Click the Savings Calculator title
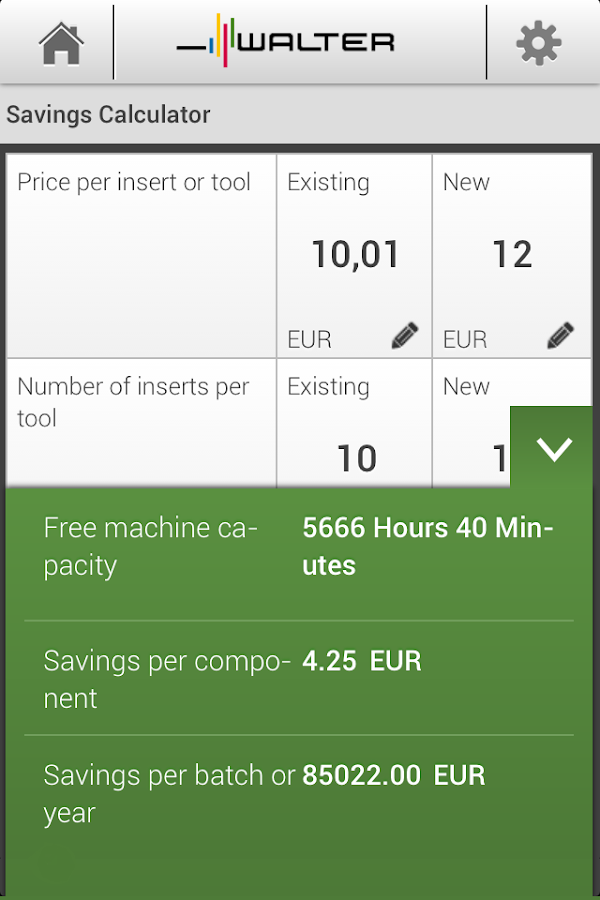The width and height of the screenshot is (600, 900). [x=108, y=115]
